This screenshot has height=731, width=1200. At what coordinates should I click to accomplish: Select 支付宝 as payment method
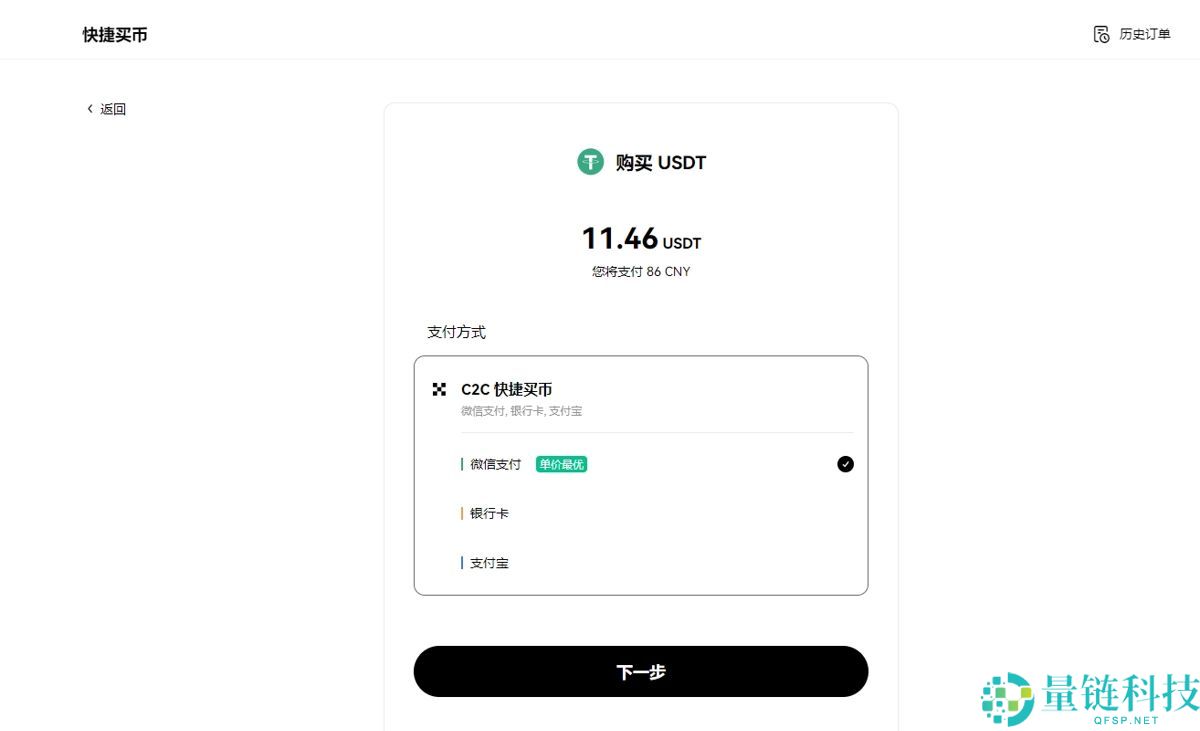click(488, 562)
